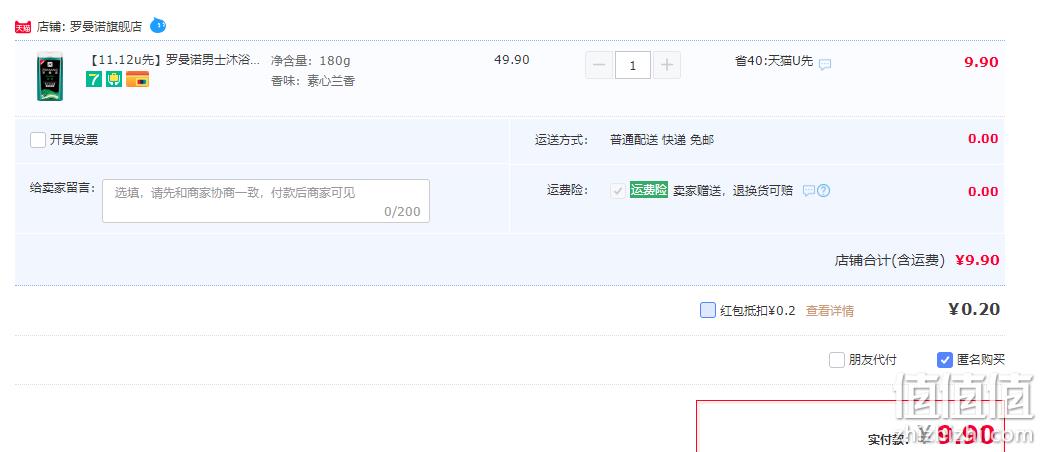This screenshot has width=1043, height=452.
Task: Open promotion comment icon beside 天猫U先
Action: click(825, 64)
